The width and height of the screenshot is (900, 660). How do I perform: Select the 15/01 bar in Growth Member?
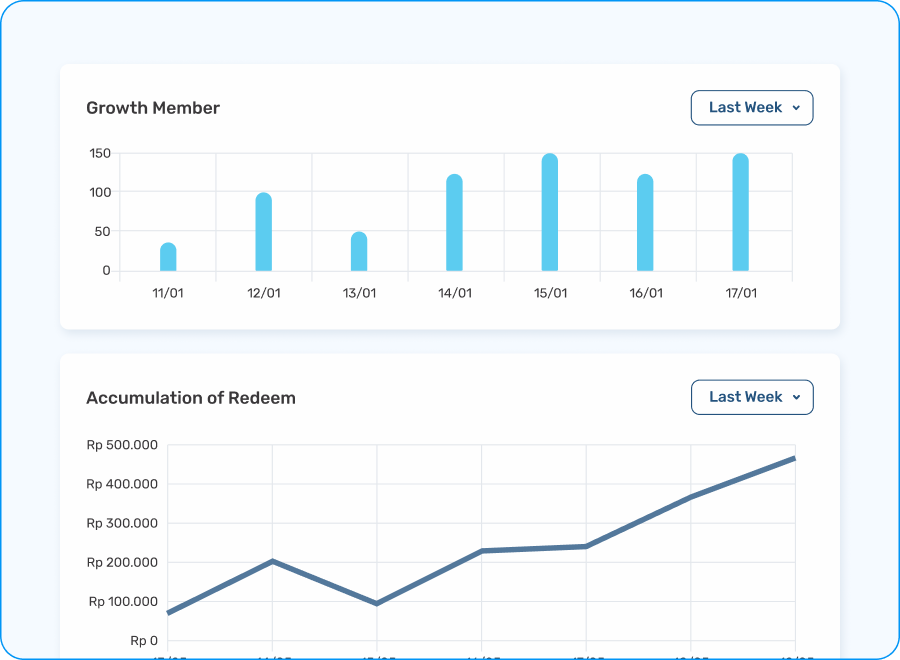[x=550, y=212]
